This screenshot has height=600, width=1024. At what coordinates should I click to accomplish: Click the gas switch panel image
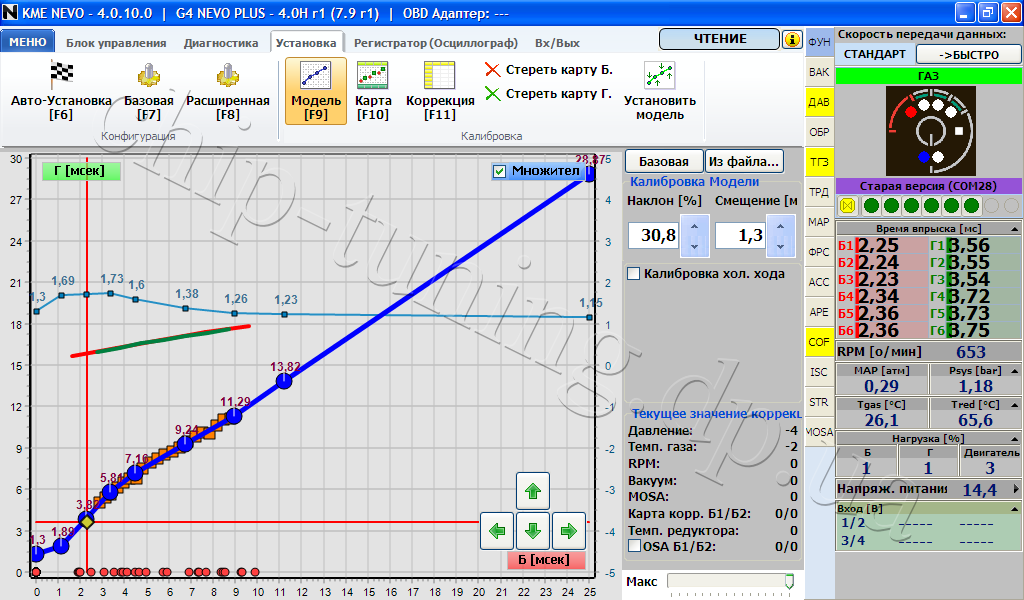[x=931, y=131]
